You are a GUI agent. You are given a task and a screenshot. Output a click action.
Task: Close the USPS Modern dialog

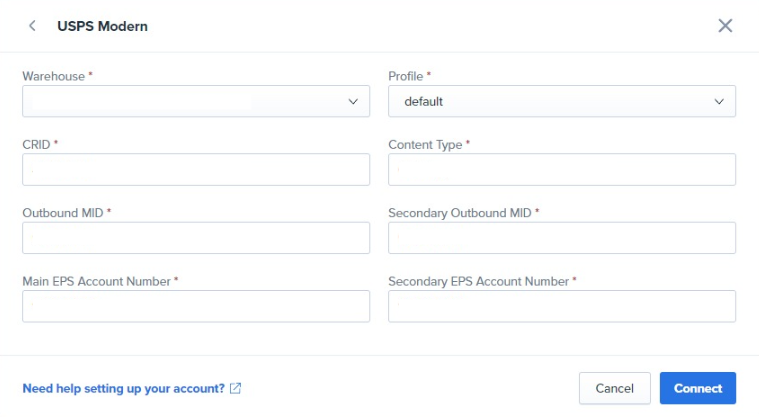725,26
